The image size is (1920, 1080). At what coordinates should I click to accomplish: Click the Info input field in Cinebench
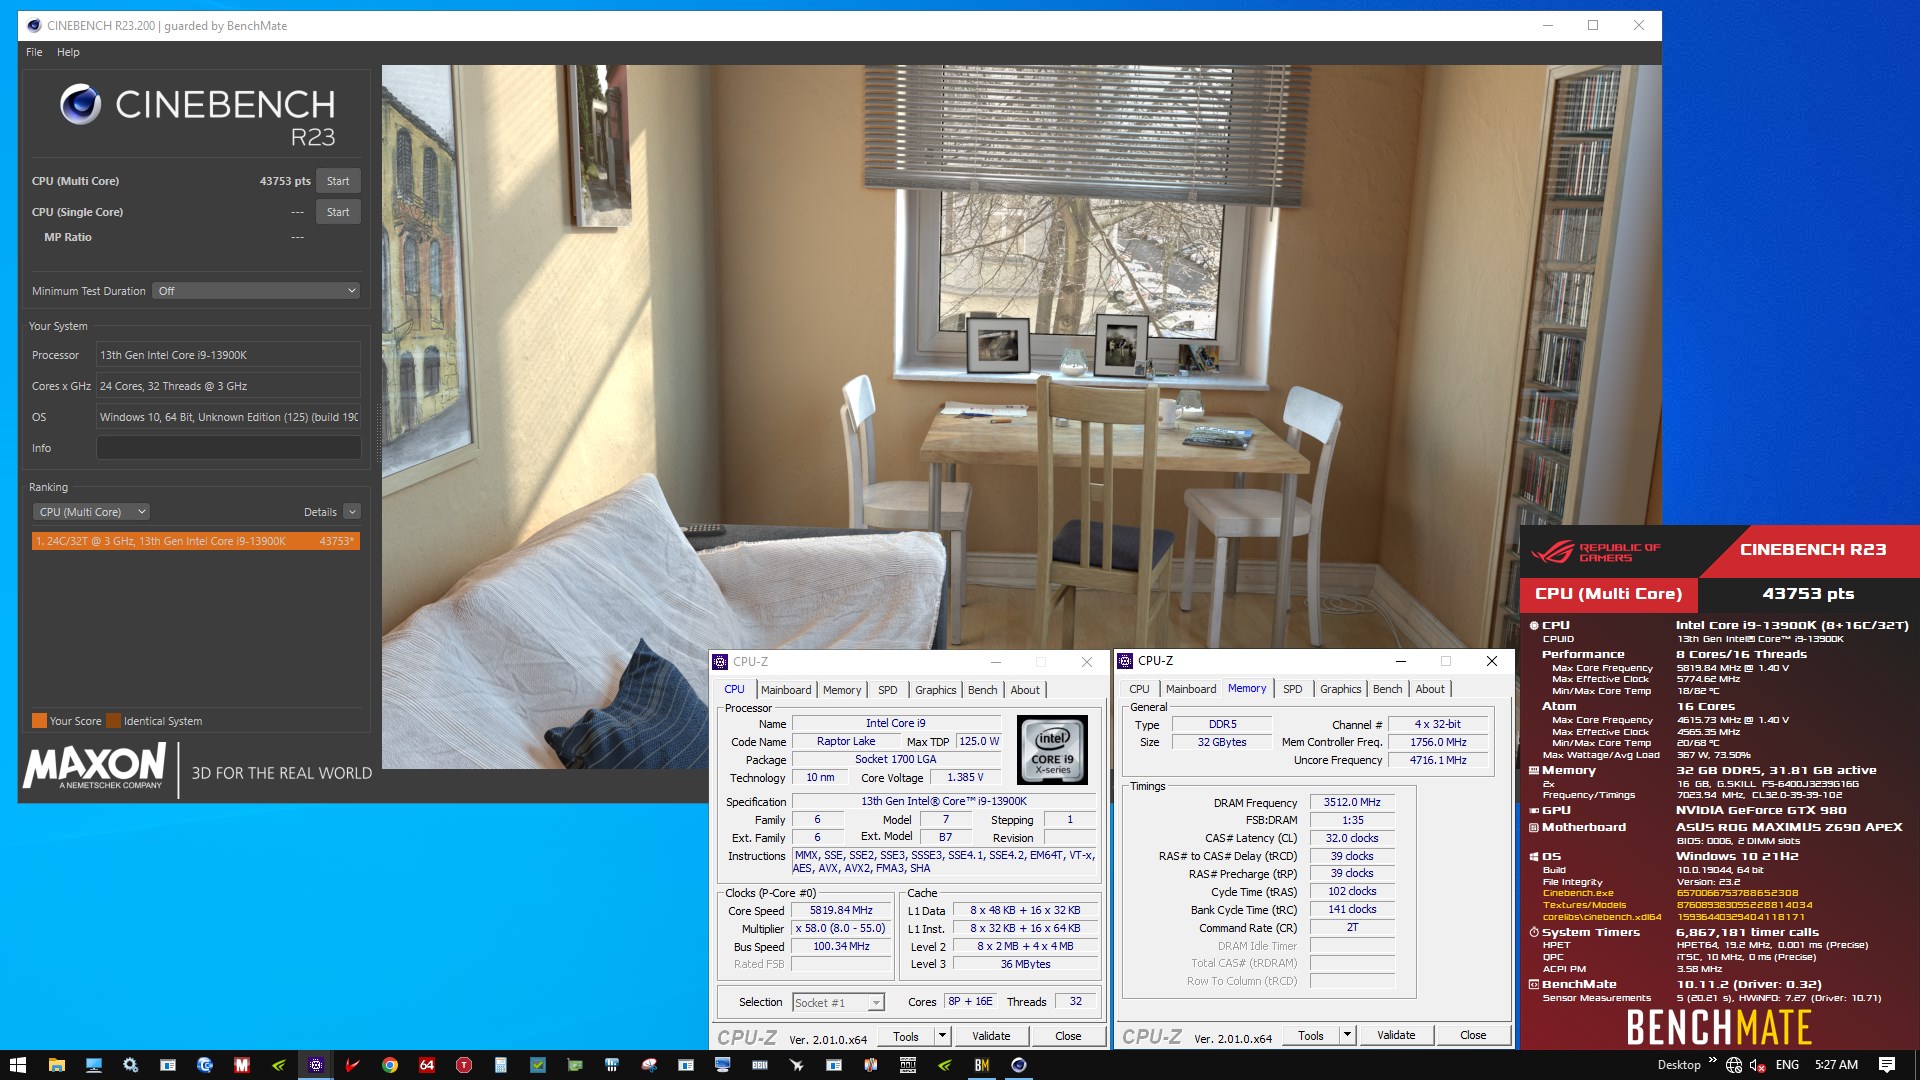[x=228, y=448]
